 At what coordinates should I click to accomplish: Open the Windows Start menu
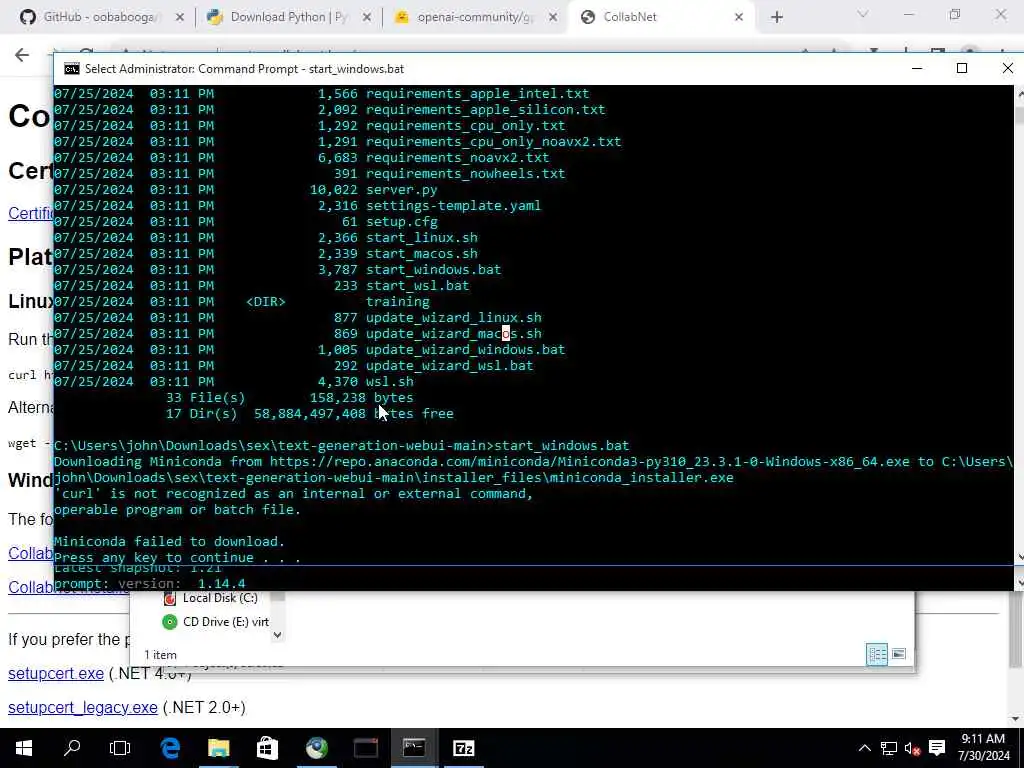24,748
